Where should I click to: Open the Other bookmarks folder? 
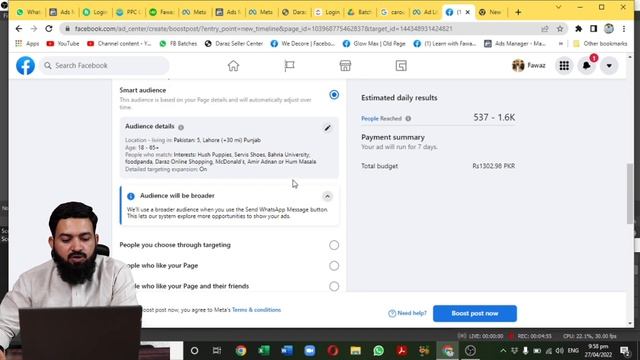coord(600,44)
